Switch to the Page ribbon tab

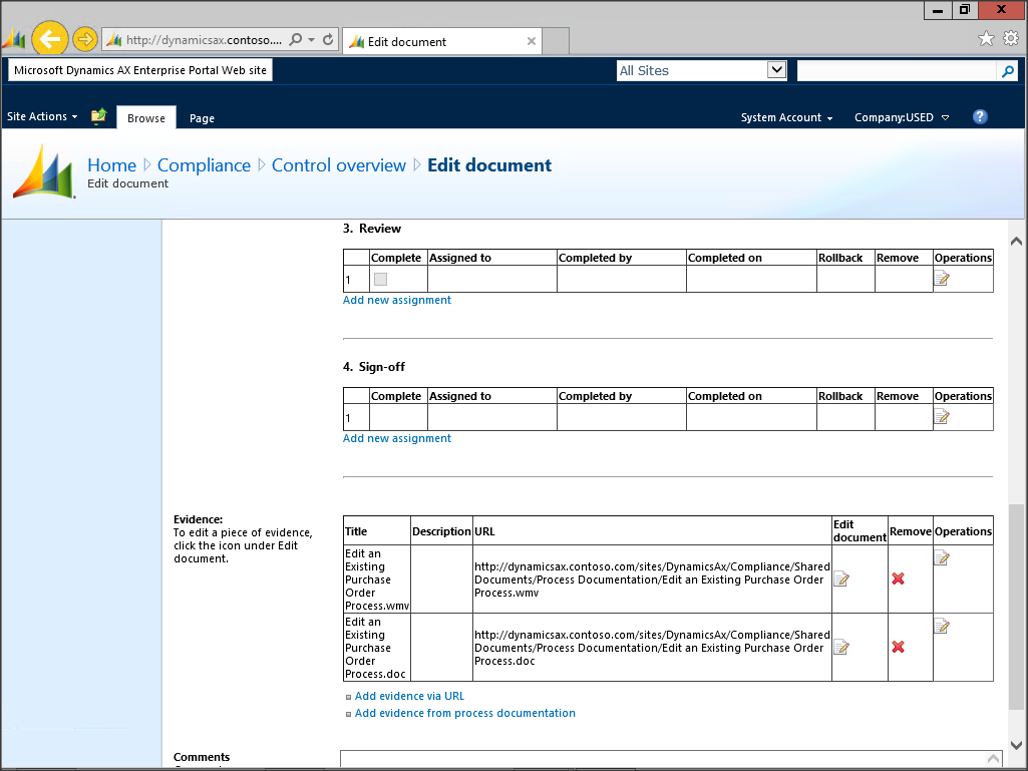[202, 118]
